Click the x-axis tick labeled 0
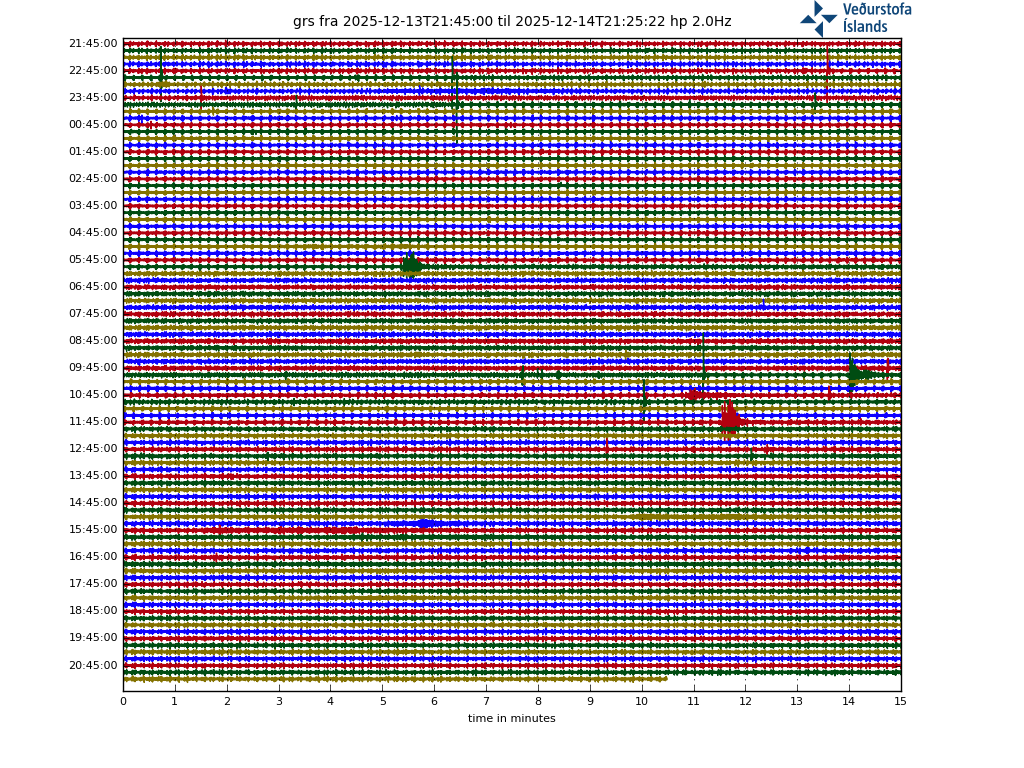The height and width of the screenshot is (768, 1024). click(x=123, y=701)
